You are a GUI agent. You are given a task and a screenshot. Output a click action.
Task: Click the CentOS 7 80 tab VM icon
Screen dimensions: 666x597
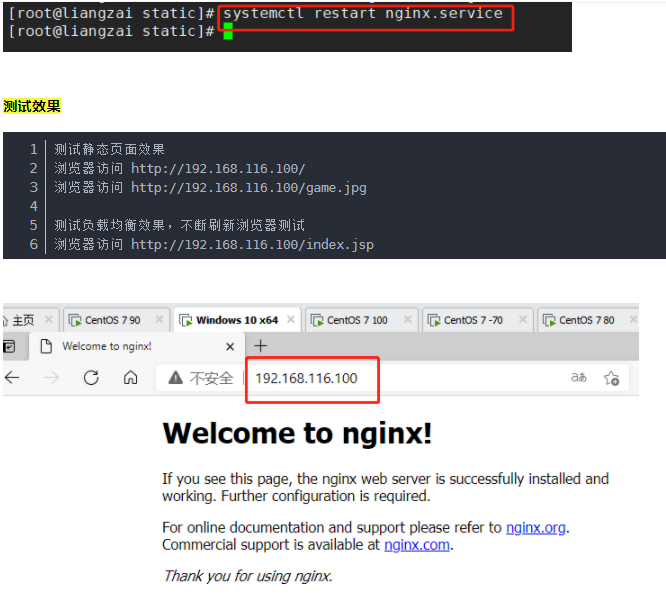coord(549,320)
